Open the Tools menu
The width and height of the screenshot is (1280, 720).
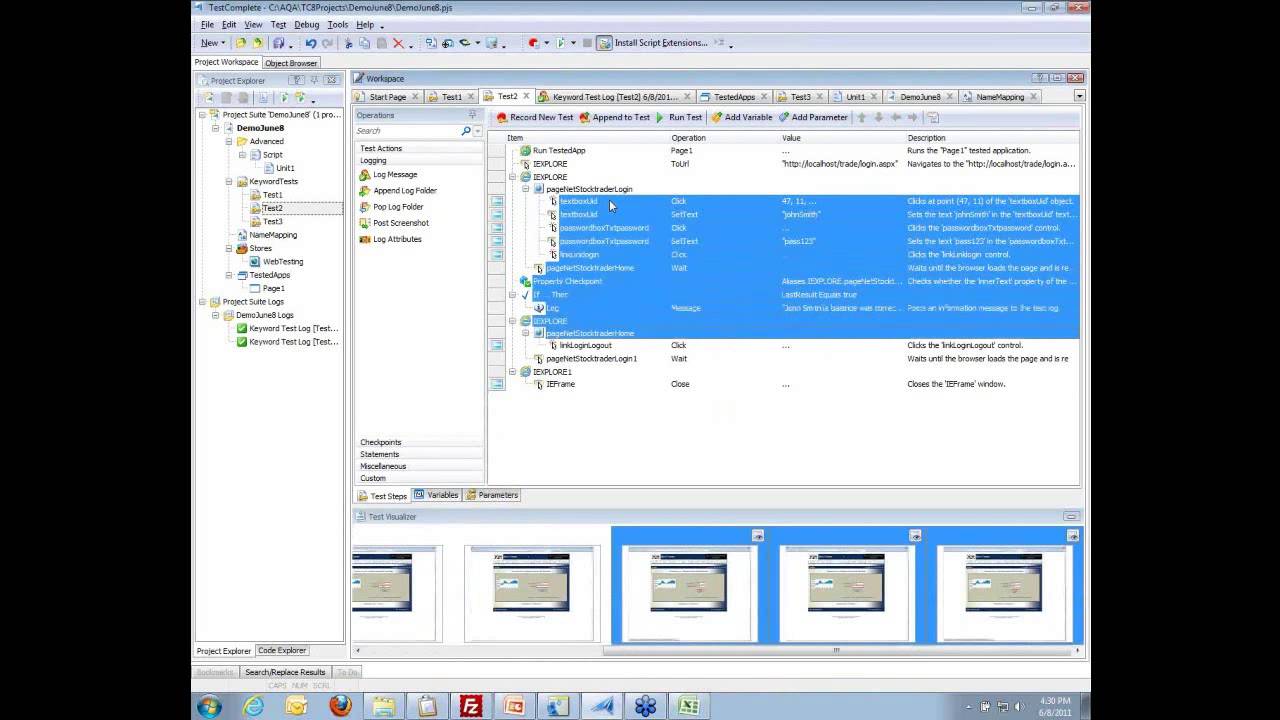[338, 25]
